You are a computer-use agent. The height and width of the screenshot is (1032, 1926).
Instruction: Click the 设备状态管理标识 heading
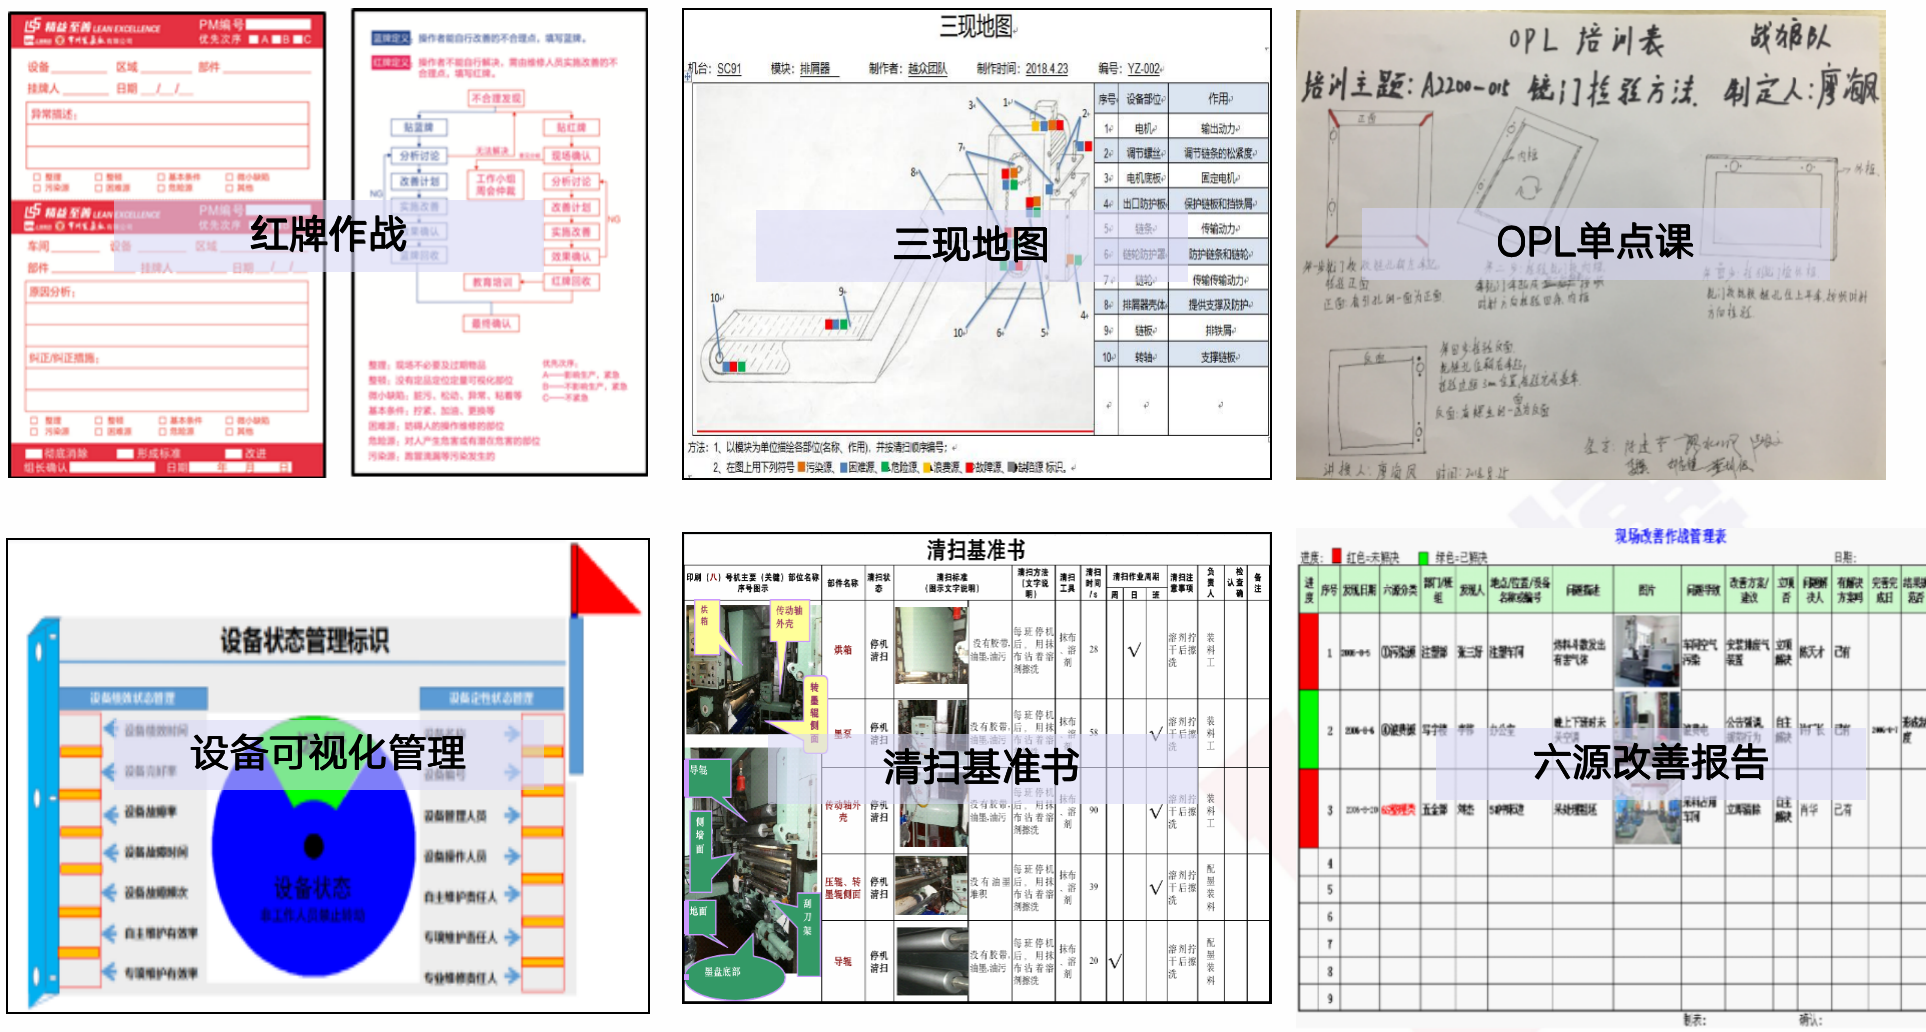(x=304, y=640)
